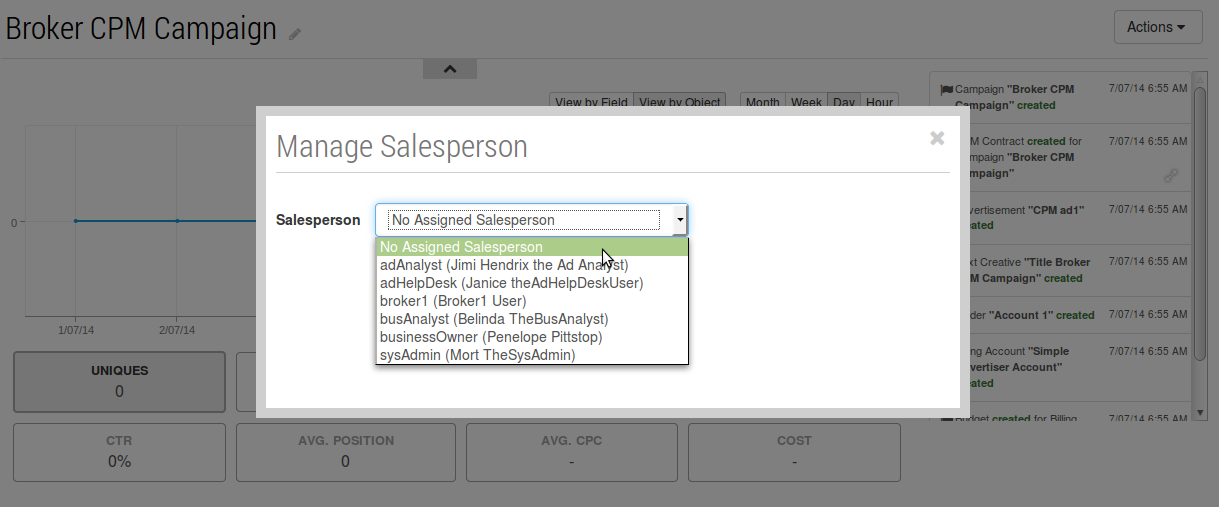Collapse the chart panel with chevron up

(450, 69)
